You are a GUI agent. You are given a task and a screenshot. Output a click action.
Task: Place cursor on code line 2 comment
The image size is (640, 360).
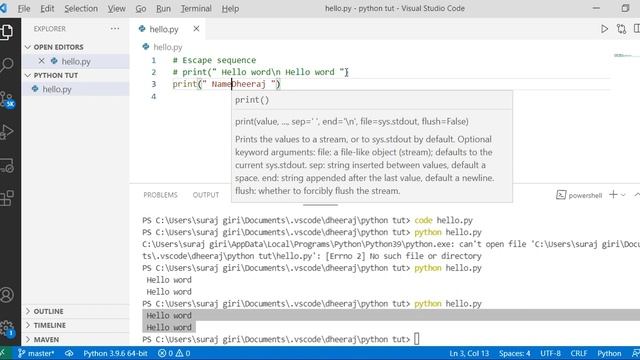(x=259, y=72)
